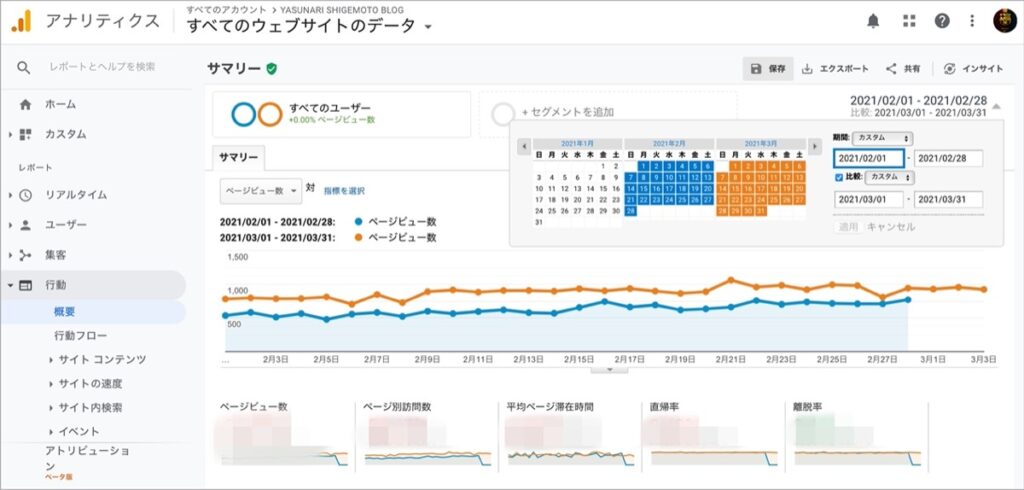Click the user account avatar
This screenshot has width=1024, height=490.
[1004, 21]
